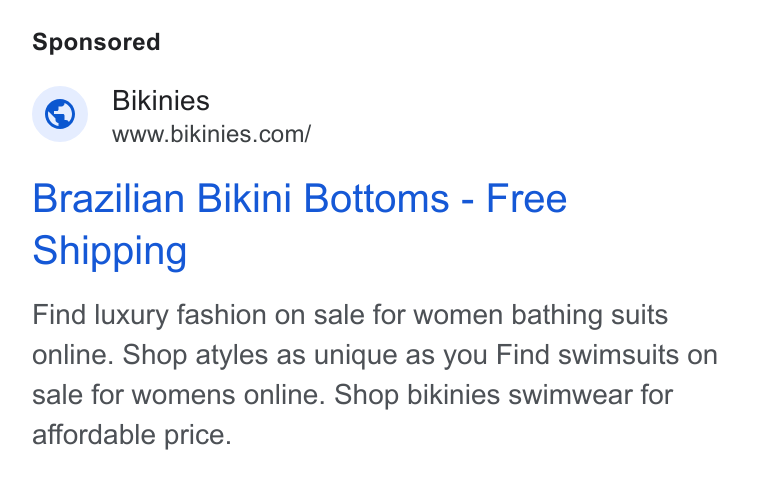The height and width of the screenshot is (478, 760).
Task: Click the blue globe favicon icon
Action: [x=60, y=114]
